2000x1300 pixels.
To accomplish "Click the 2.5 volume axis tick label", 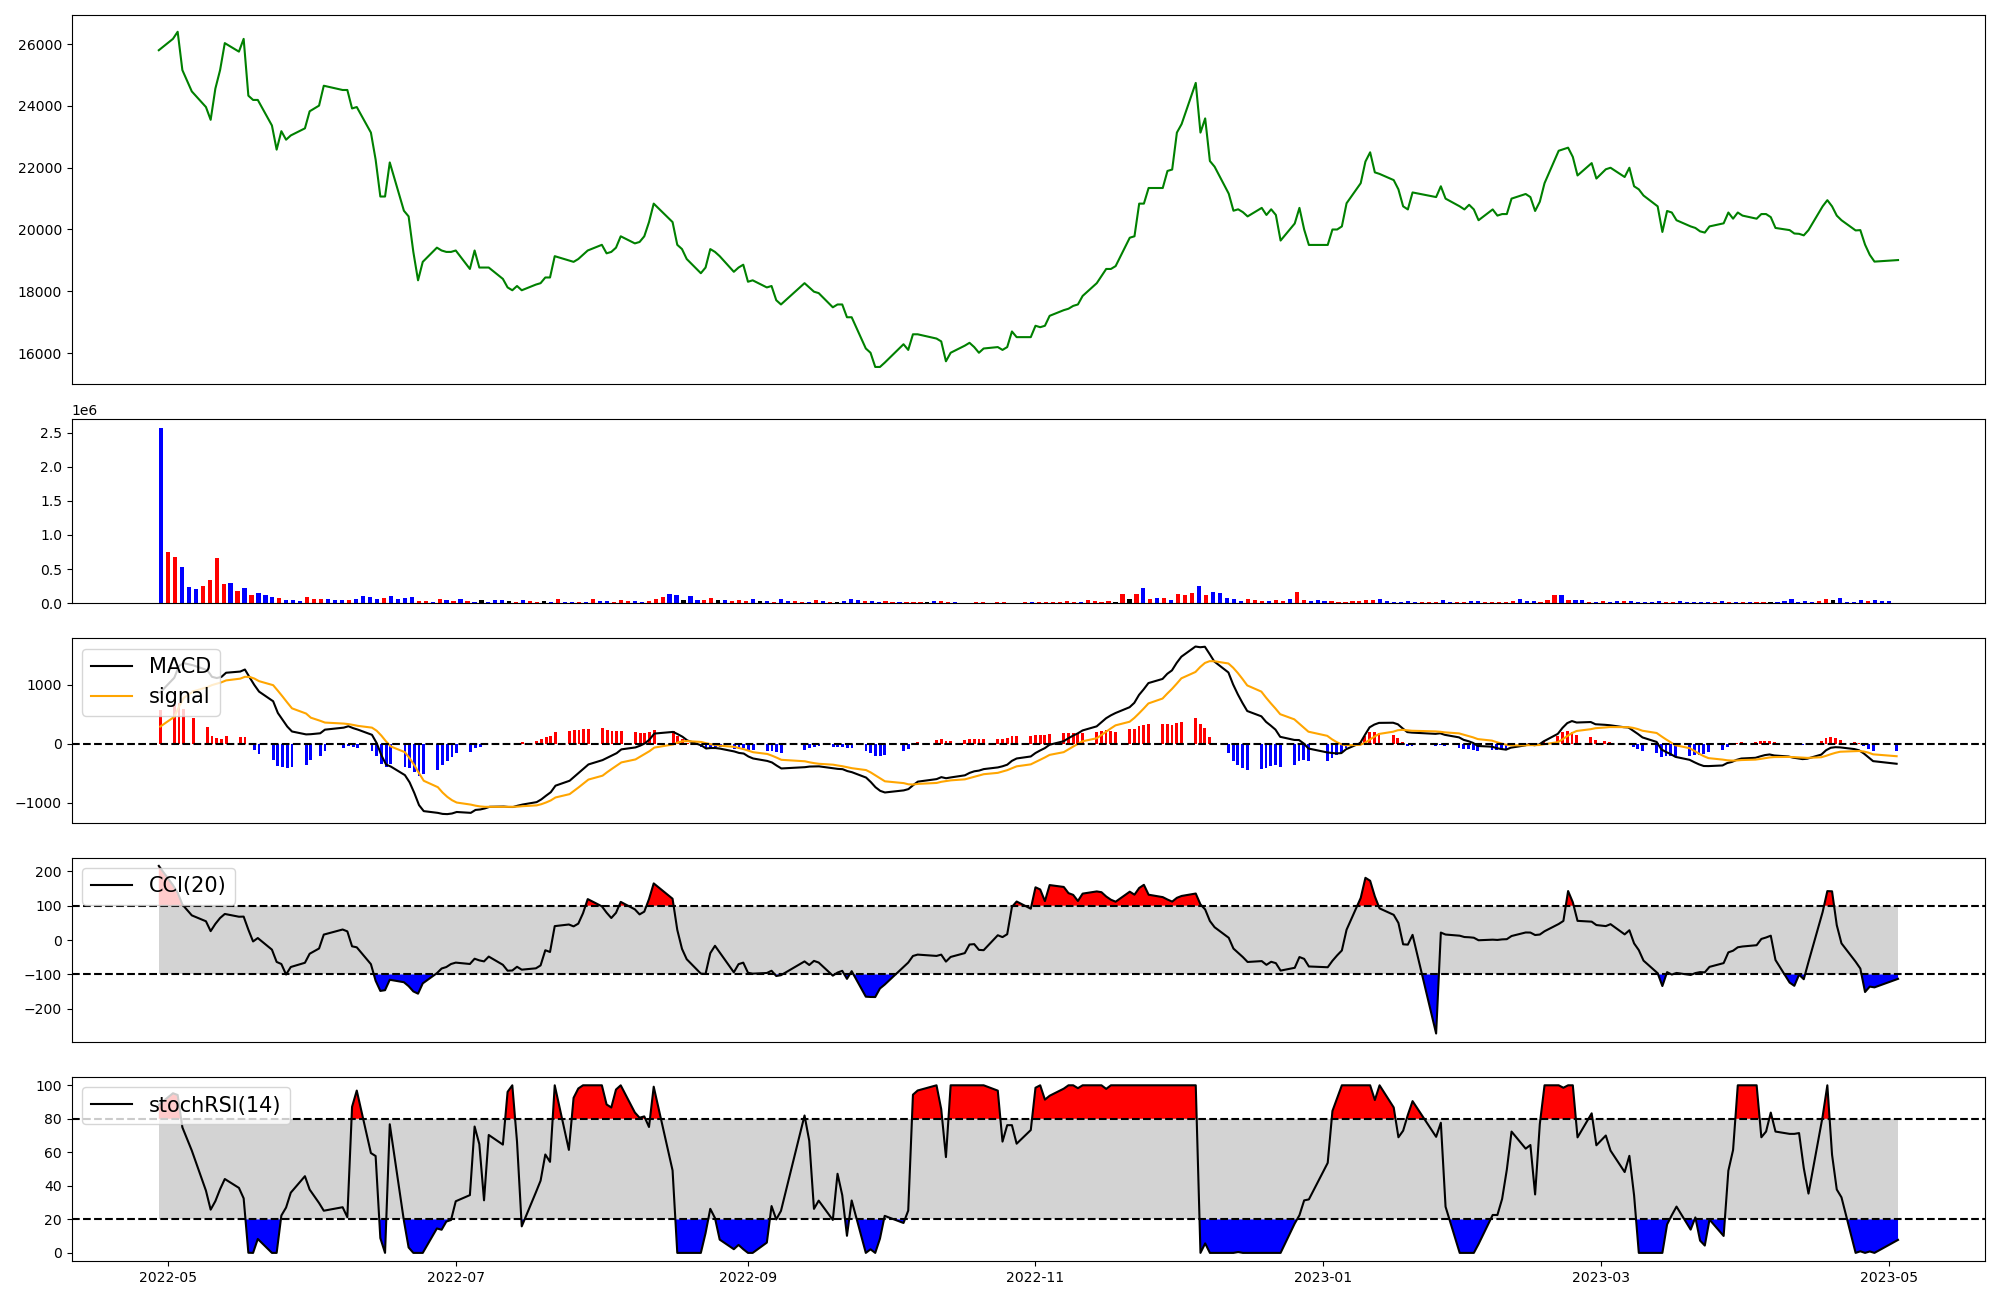I will (x=51, y=433).
